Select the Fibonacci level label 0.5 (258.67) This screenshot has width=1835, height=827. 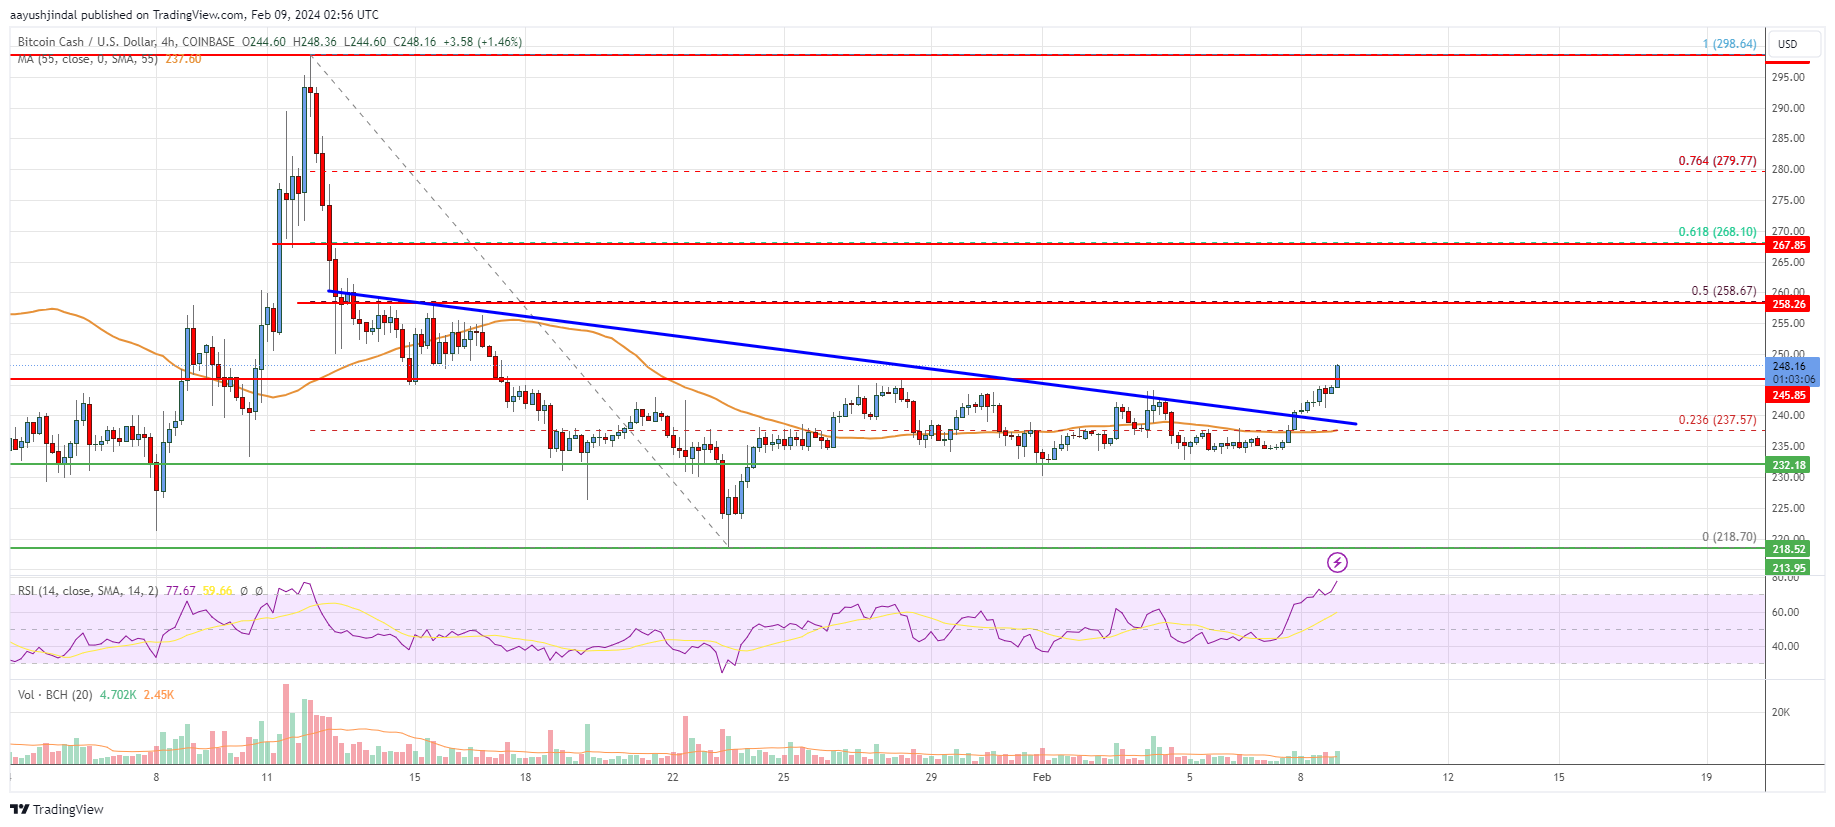pos(1724,291)
